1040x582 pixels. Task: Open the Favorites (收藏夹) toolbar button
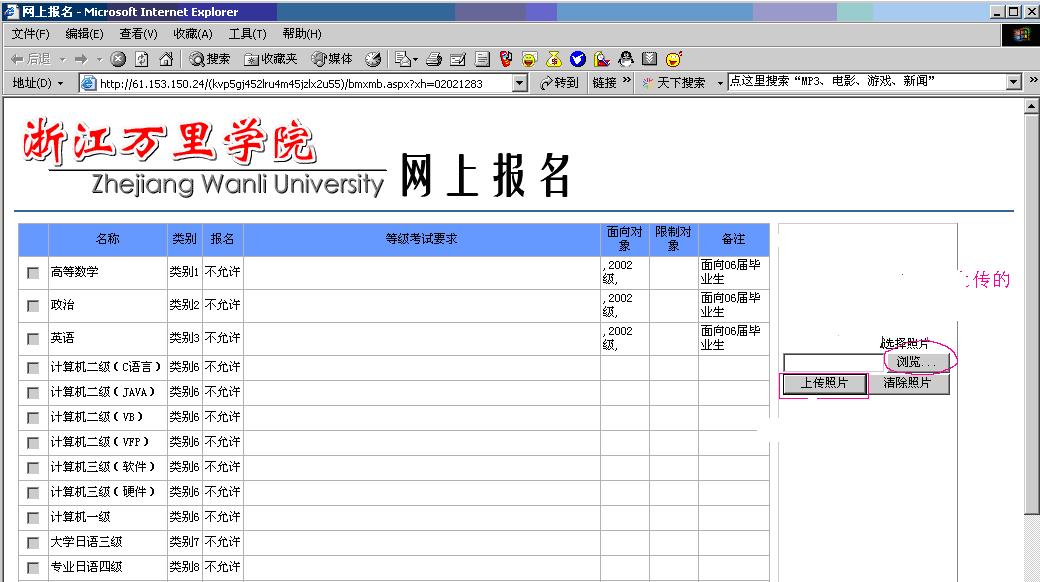click(x=271, y=59)
